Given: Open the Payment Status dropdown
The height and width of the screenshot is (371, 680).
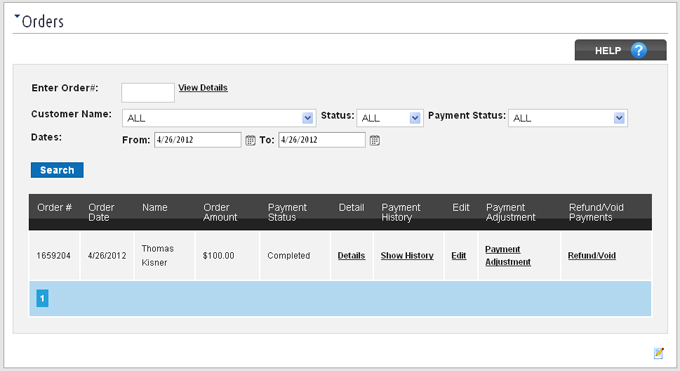Looking at the screenshot, I should [x=568, y=118].
